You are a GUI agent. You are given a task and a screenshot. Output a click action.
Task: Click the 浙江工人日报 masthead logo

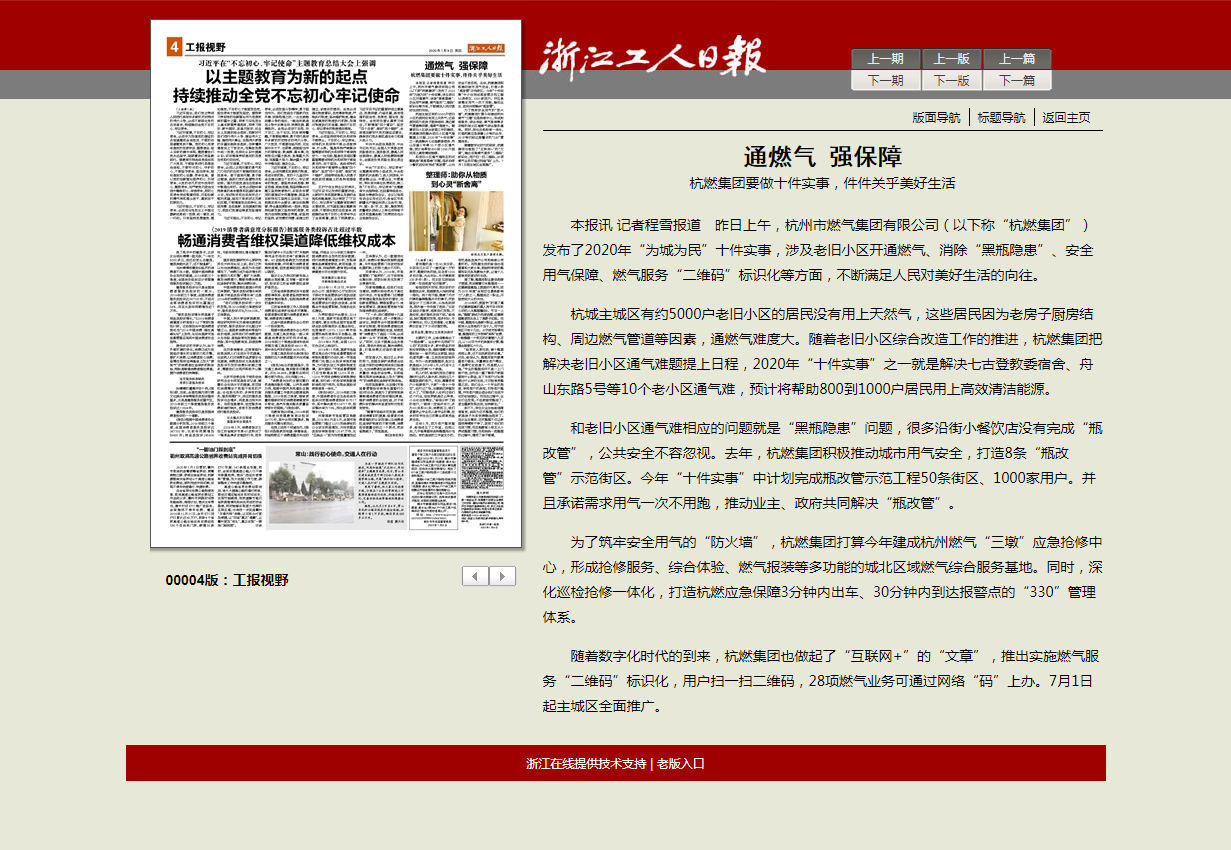tap(653, 57)
